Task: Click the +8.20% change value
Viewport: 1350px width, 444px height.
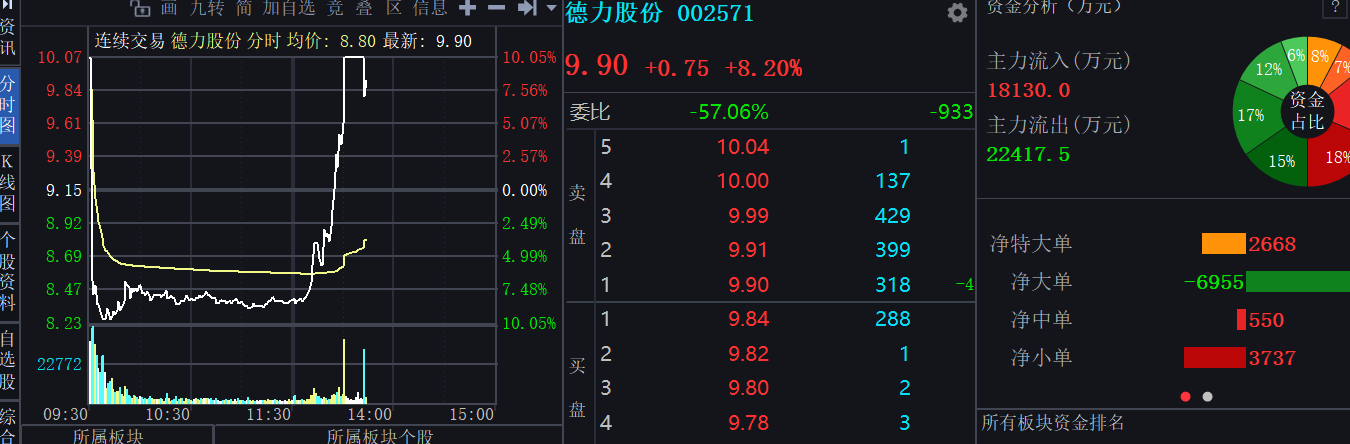Action: 763,68
